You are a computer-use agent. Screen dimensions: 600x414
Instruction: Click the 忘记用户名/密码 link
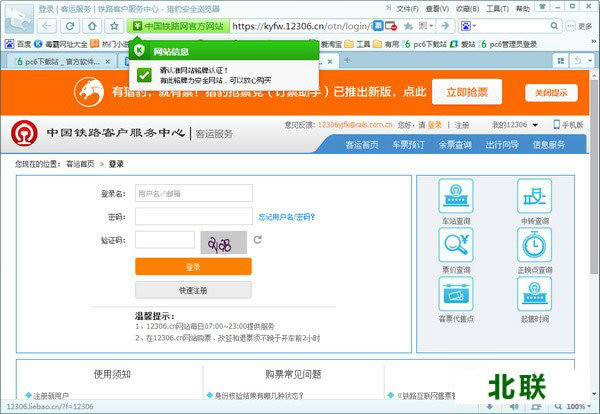(286, 216)
